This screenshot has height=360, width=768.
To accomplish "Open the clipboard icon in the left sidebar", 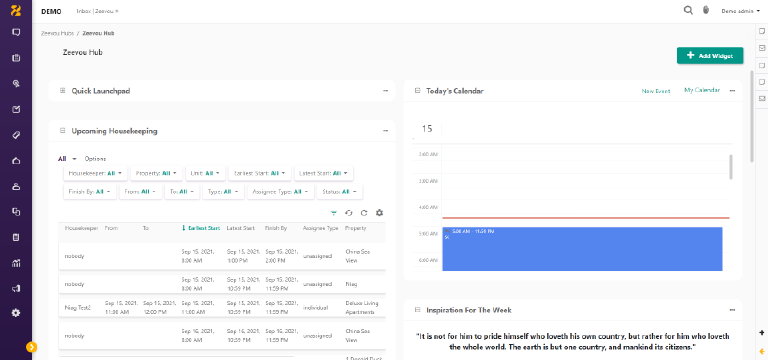I will [16, 238].
